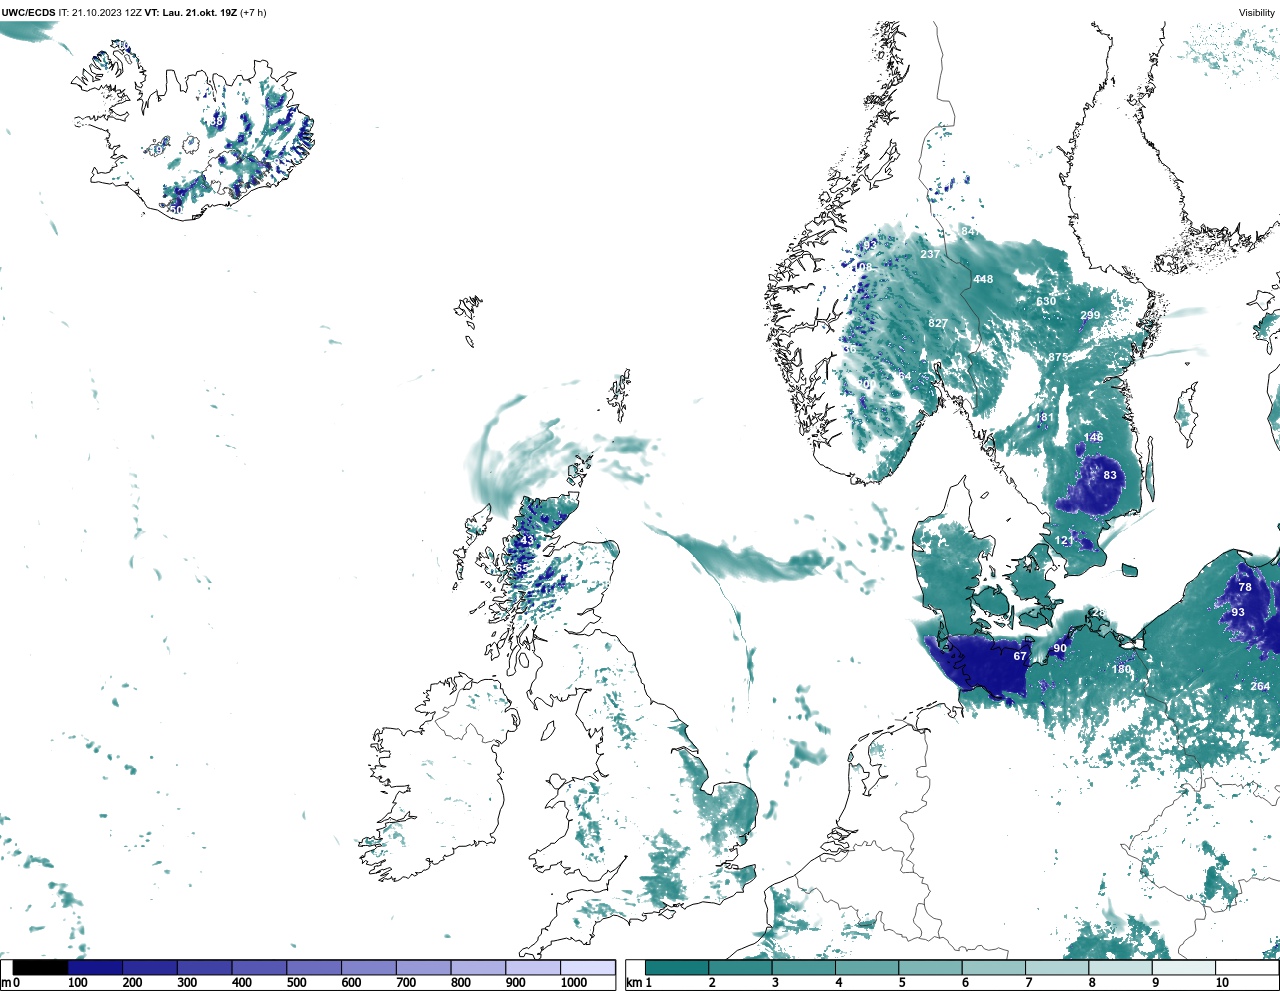Choose the 5–6 km legend swatch

[x=930, y=967]
